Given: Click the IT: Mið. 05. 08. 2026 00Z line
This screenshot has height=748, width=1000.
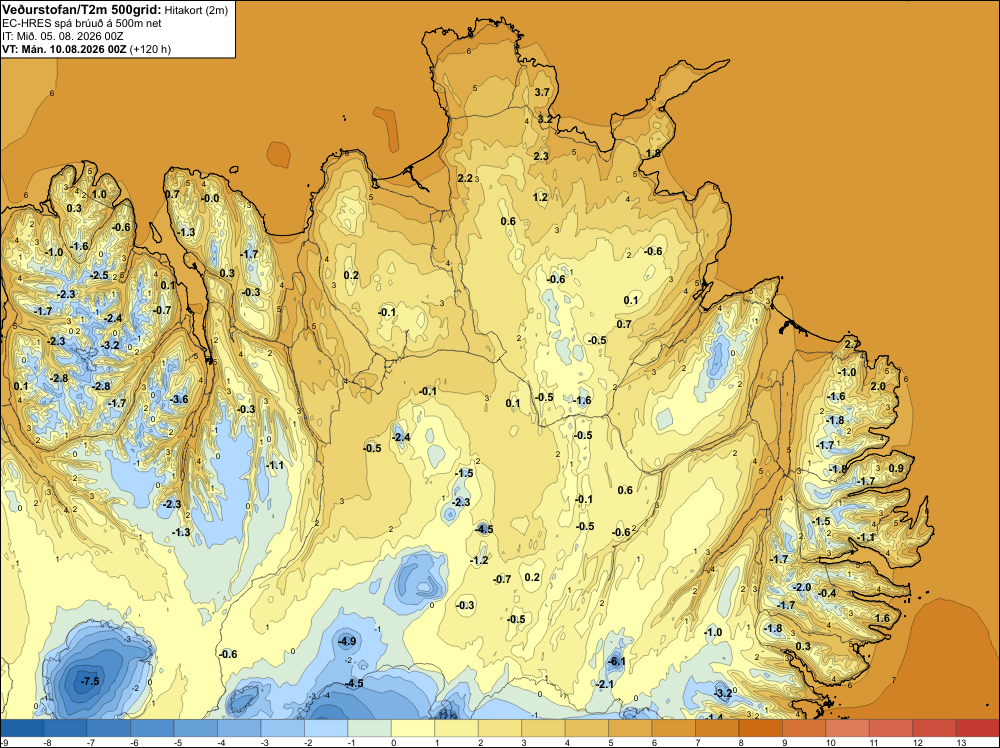Looking at the screenshot, I should [x=62, y=36].
